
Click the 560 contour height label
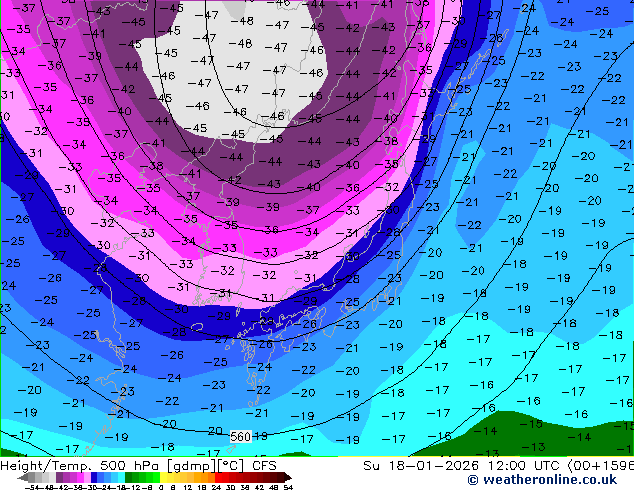pyautogui.click(x=241, y=437)
